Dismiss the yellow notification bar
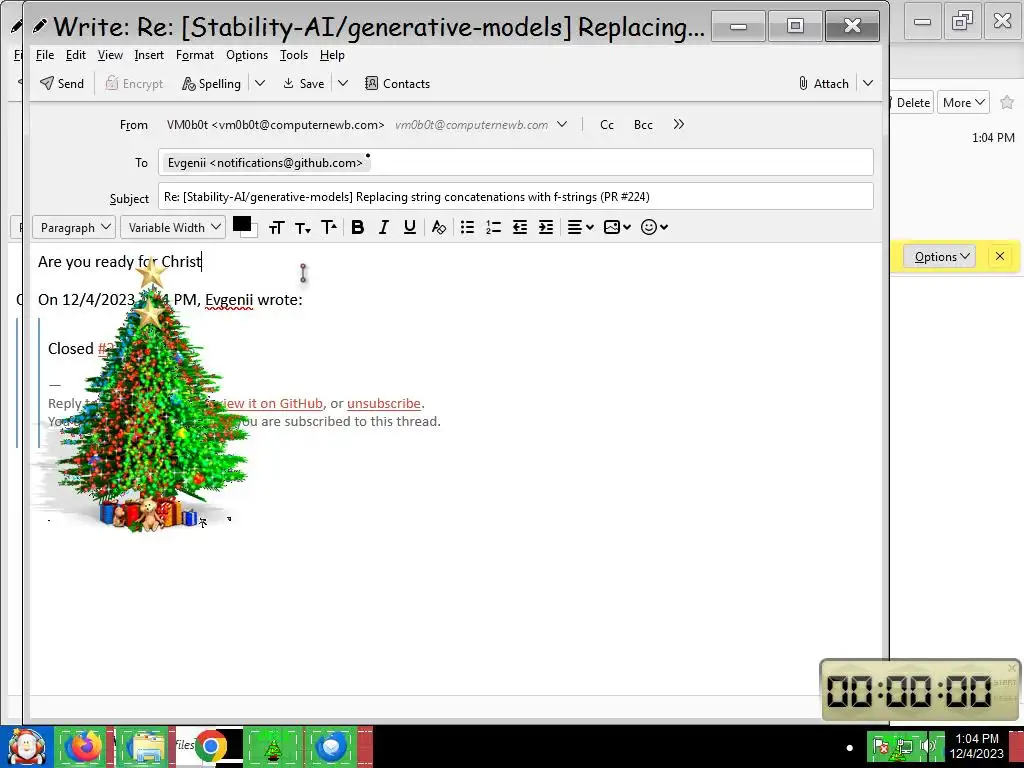1024x768 pixels. click(1000, 256)
